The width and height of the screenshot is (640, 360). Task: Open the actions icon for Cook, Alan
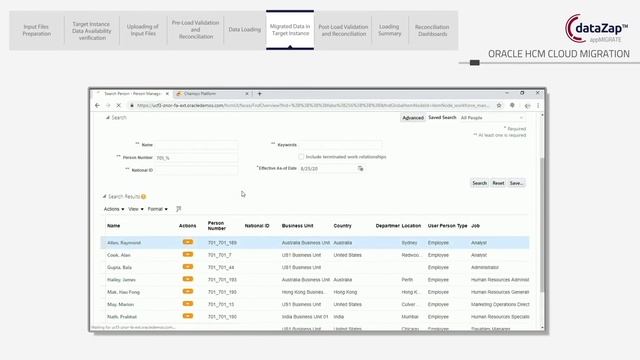point(188,254)
